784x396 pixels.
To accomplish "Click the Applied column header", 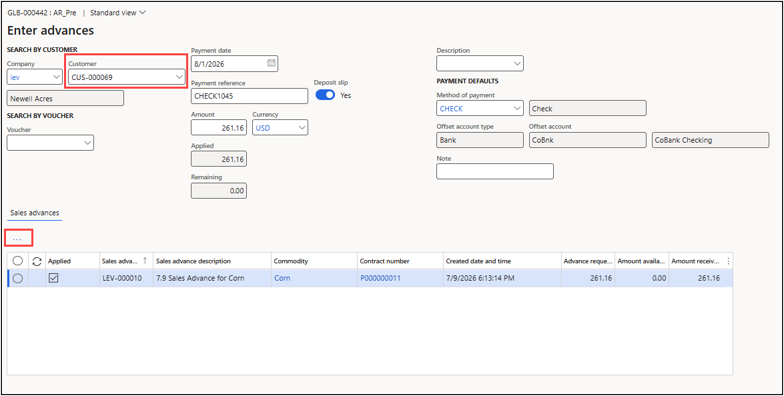I will click(72, 261).
